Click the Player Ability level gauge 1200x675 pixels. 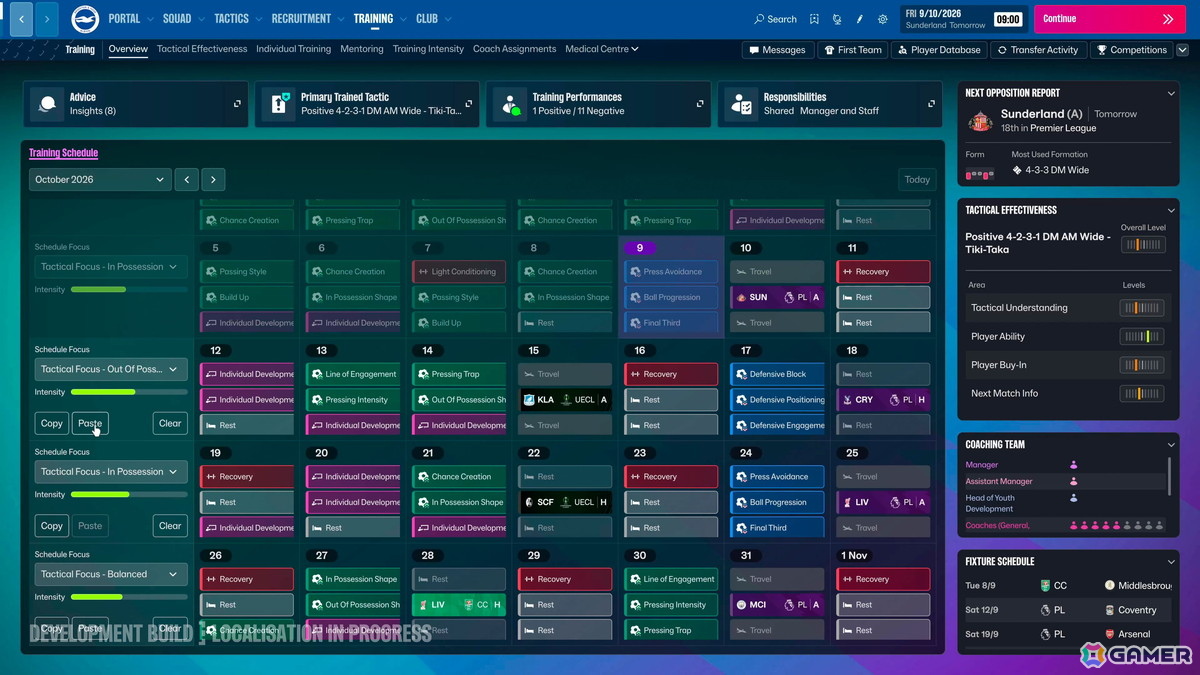[x=1142, y=337]
